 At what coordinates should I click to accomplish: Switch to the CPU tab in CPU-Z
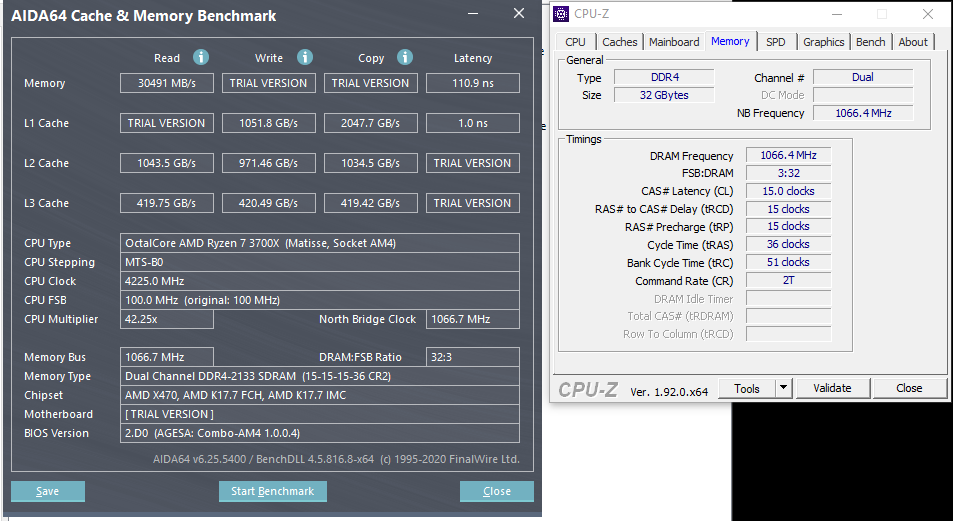tap(575, 42)
